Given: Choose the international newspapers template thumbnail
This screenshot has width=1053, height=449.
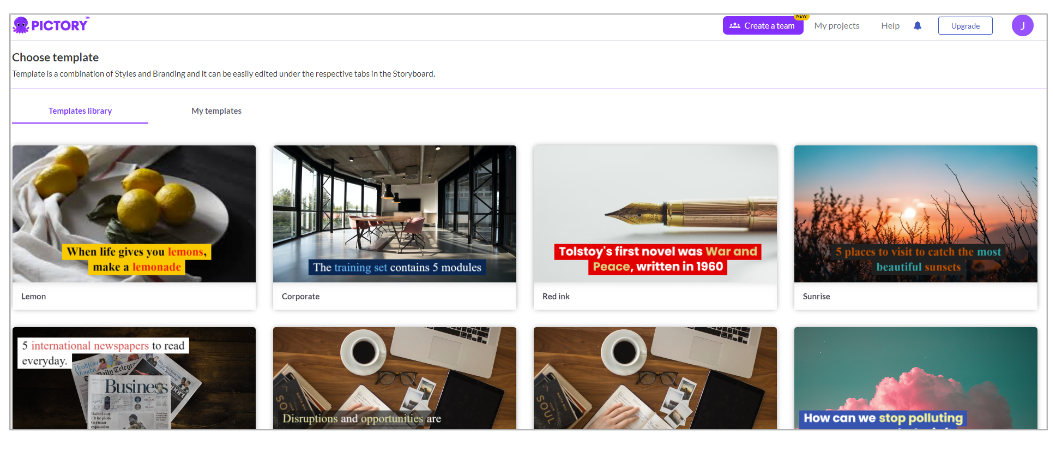Looking at the screenshot, I should tap(134, 378).
